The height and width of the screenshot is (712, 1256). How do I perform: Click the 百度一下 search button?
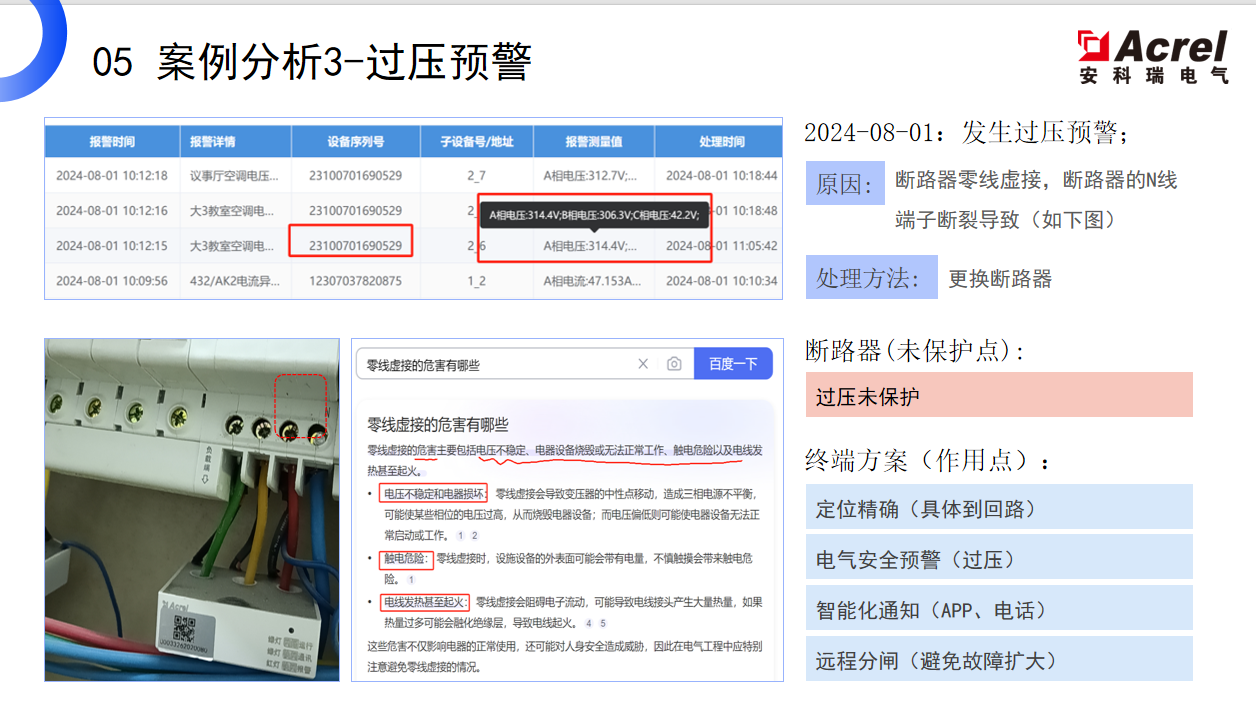tap(733, 364)
